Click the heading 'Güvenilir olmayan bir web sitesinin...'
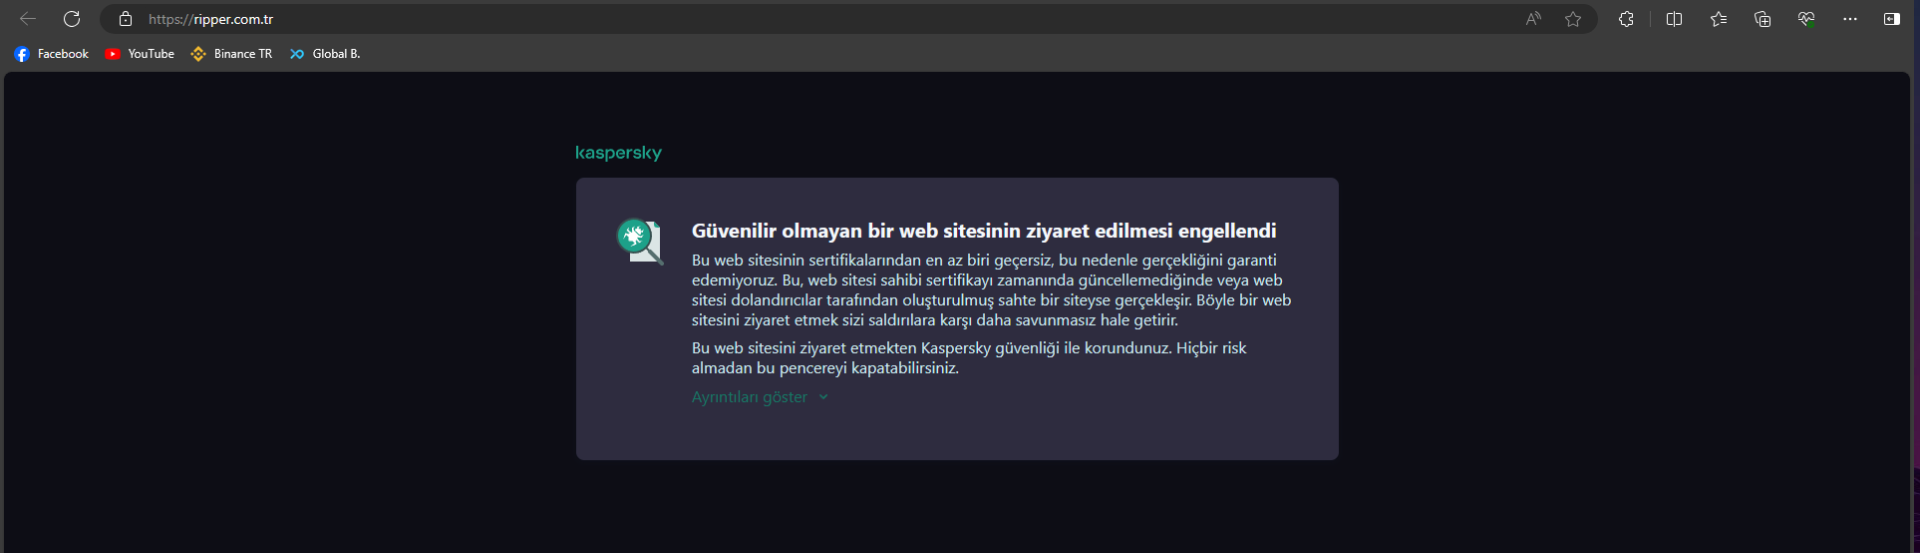The height and width of the screenshot is (553, 1920). tap(984, 231)
